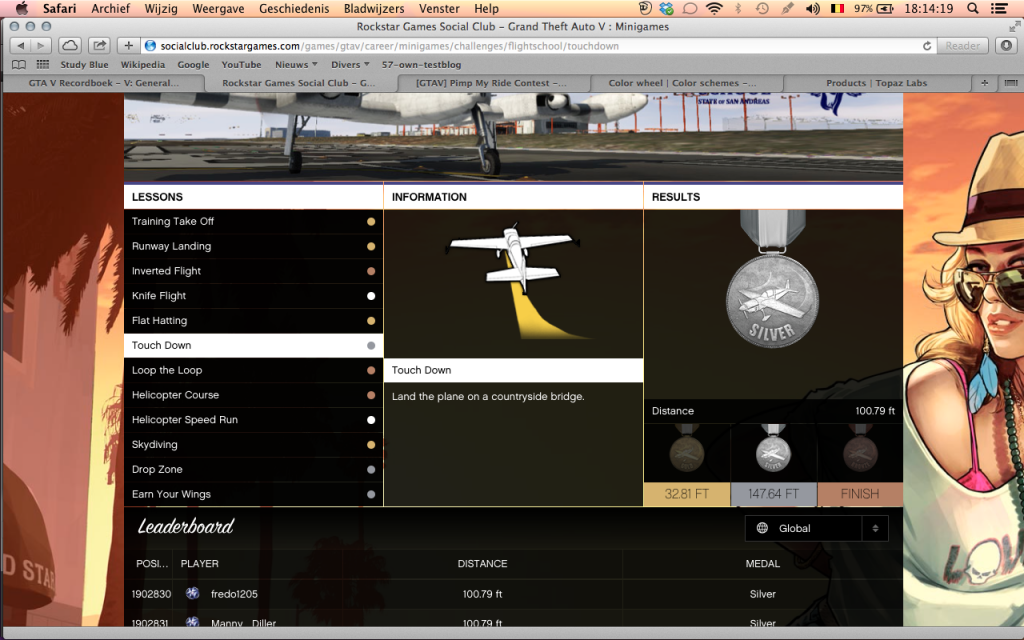Select the Helicopter Course lesson
The width and height of the screenshot is (1024, 640).
[x=253, y=395]
